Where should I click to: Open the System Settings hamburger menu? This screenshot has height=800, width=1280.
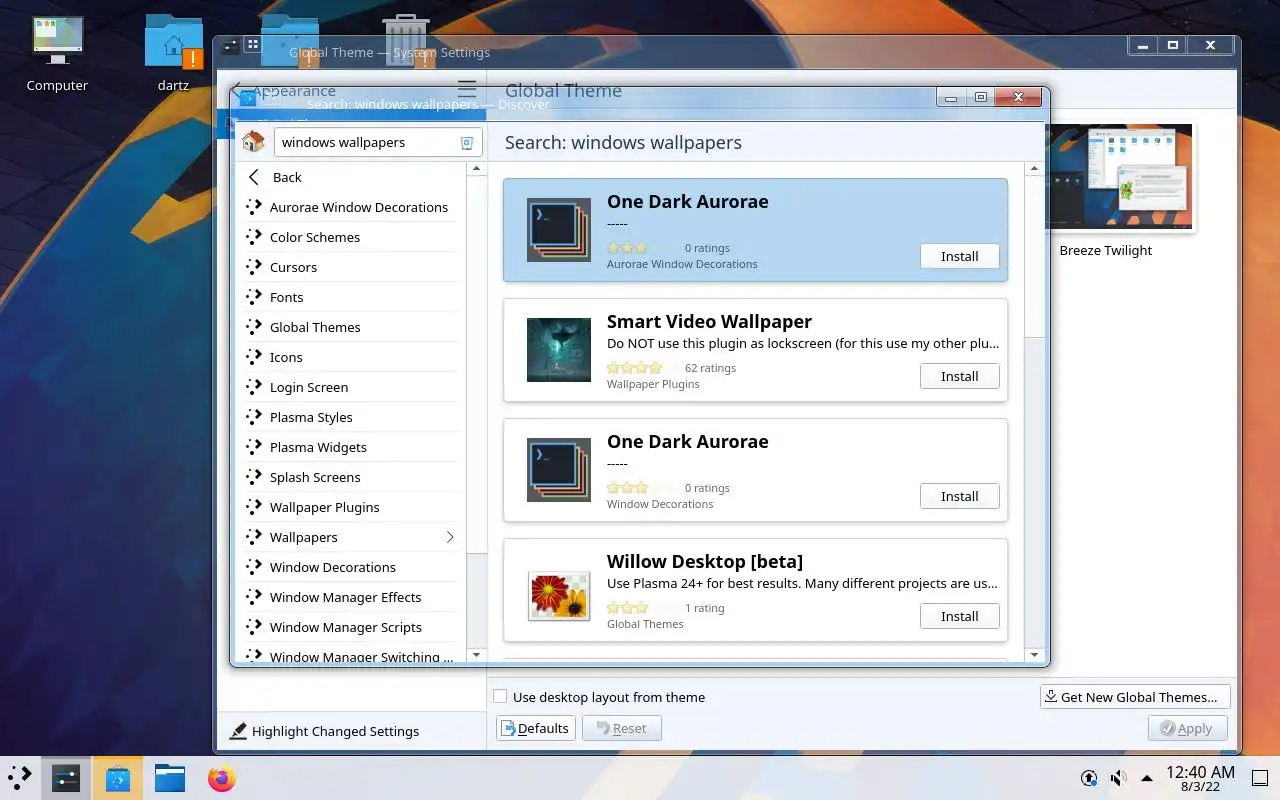pos(467,90)
